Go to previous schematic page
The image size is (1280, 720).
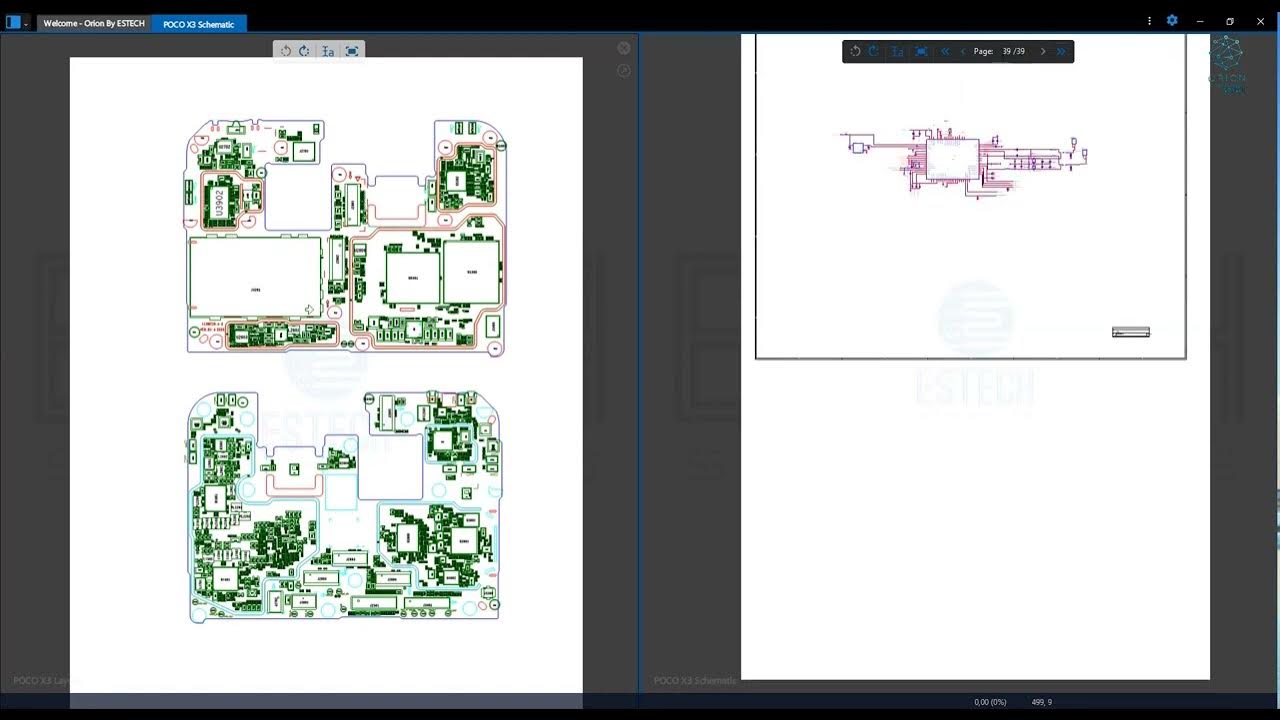tap(963, 51)
